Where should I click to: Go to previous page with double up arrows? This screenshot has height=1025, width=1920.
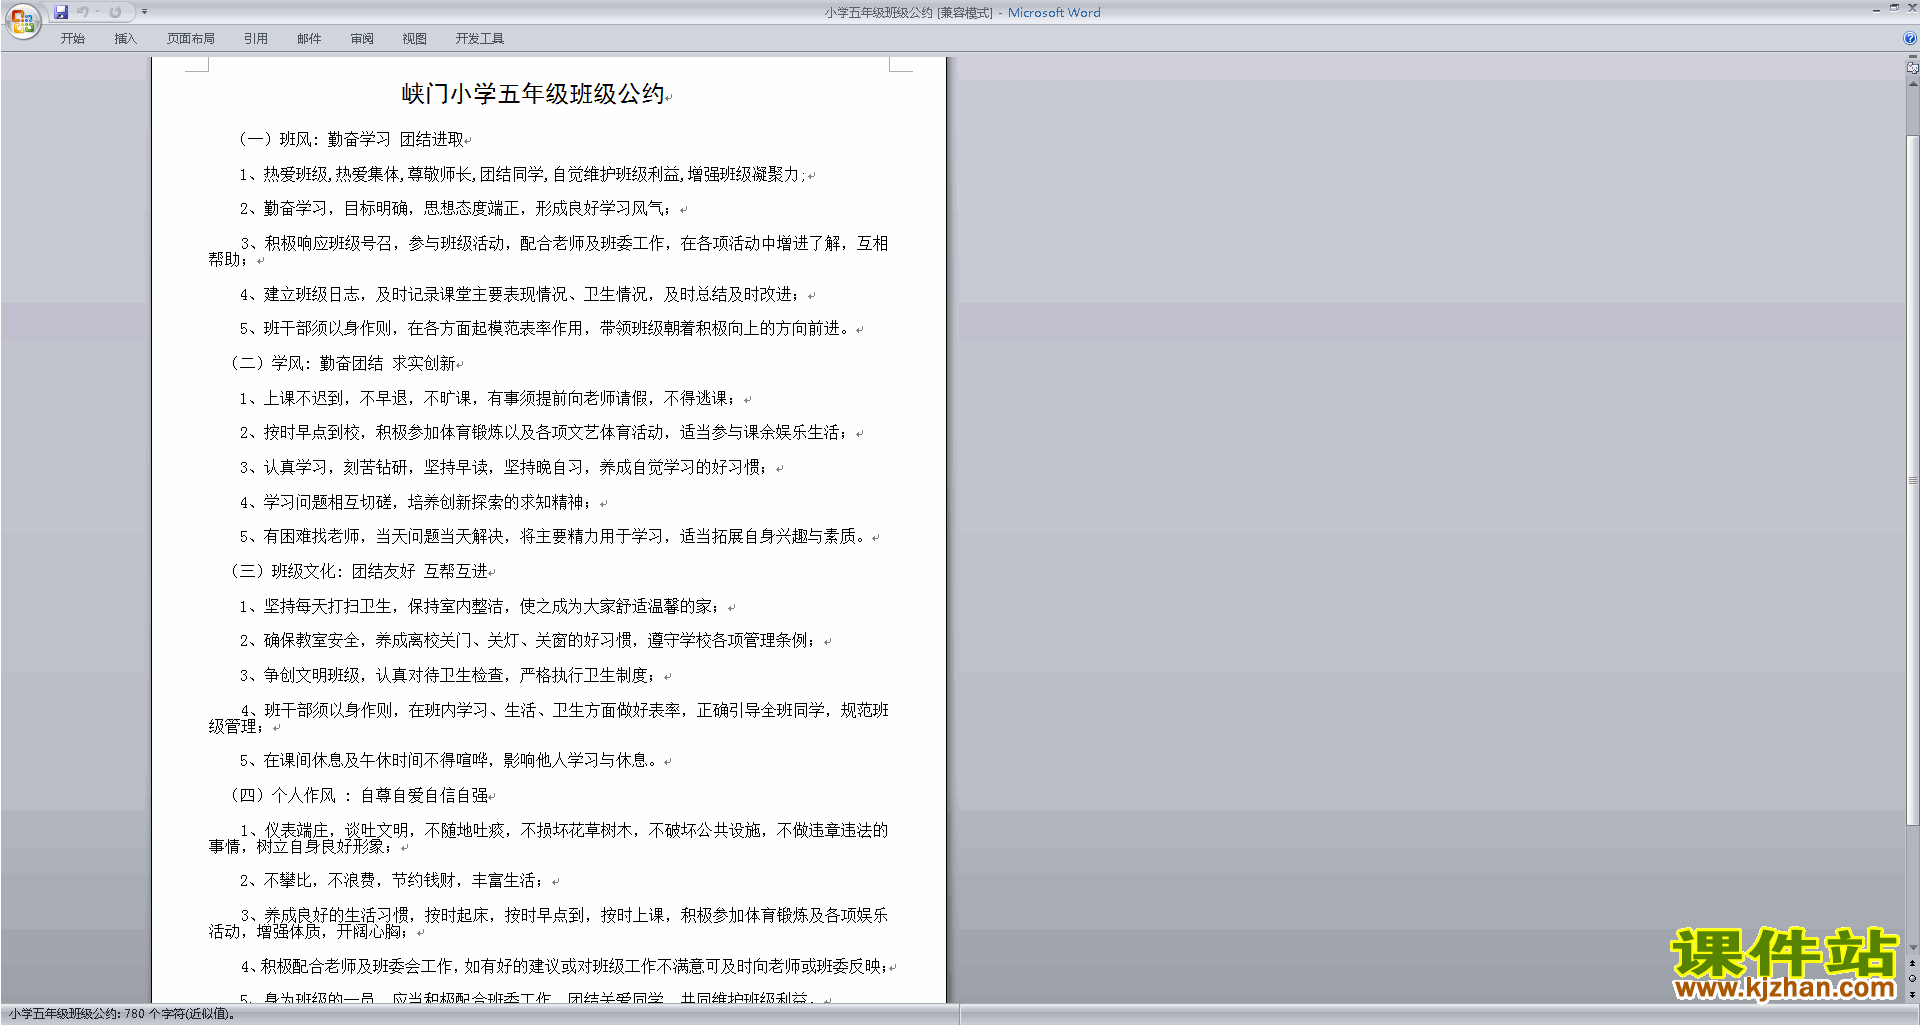pyautogui.click(x=1912, y=964)
